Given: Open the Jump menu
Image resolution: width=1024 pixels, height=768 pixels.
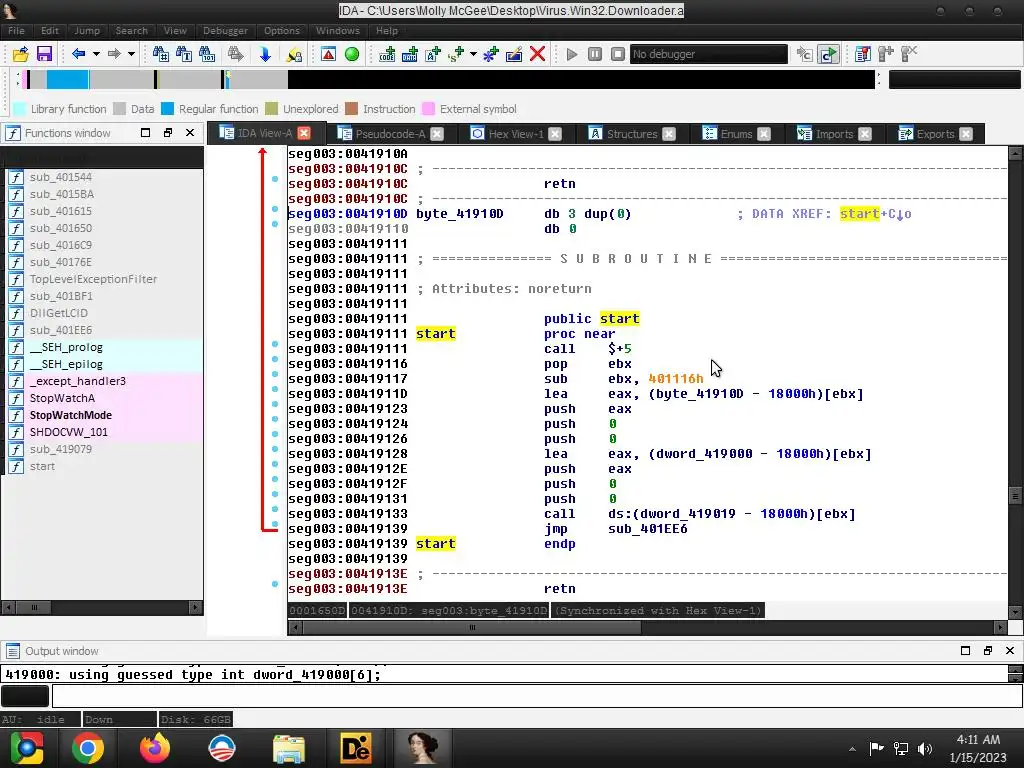Looking at the screenshot, I should click(87, 31).
